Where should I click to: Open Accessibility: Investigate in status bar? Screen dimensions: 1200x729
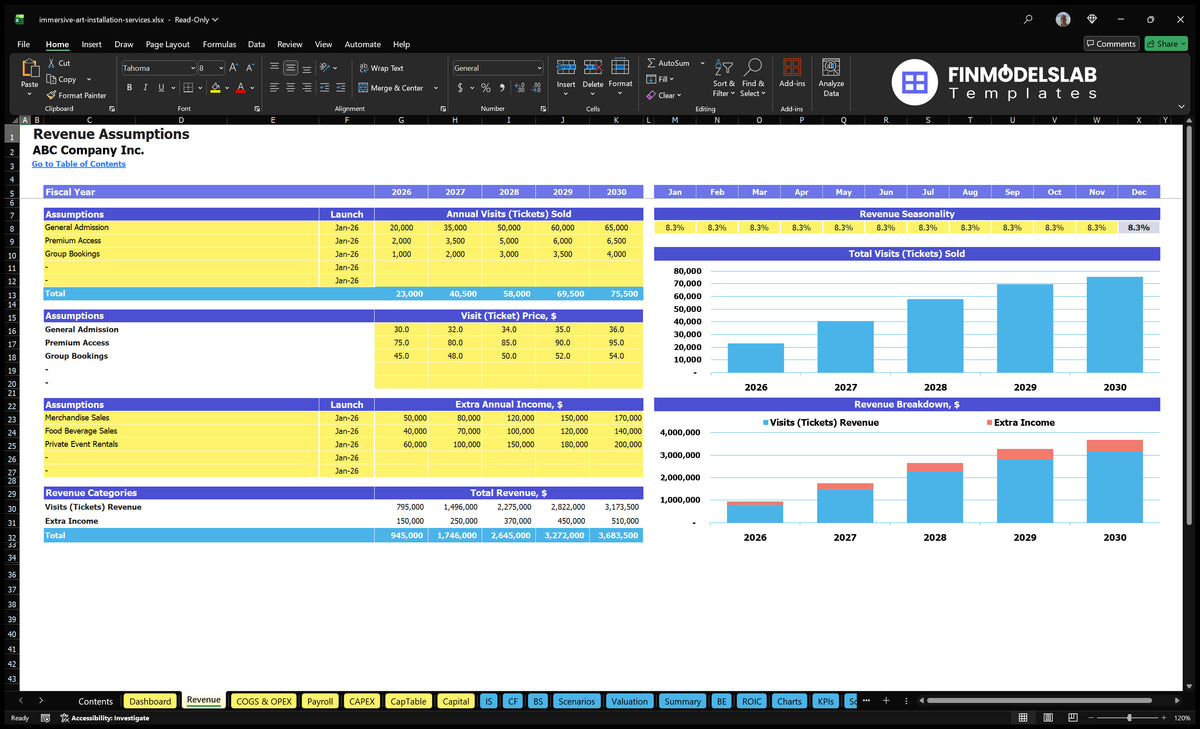(x=104, y=718)
